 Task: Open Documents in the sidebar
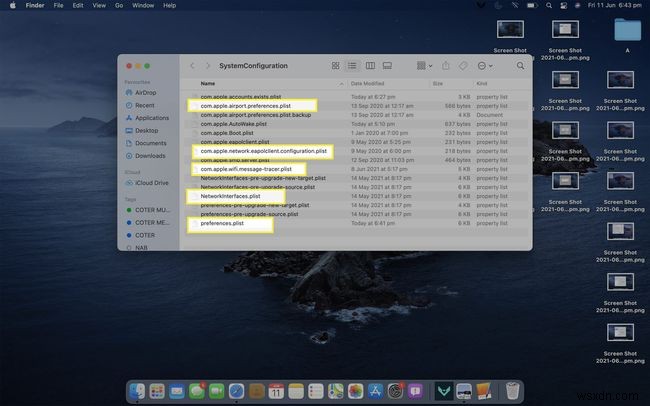pyautogui.click(x=146, y=143)
